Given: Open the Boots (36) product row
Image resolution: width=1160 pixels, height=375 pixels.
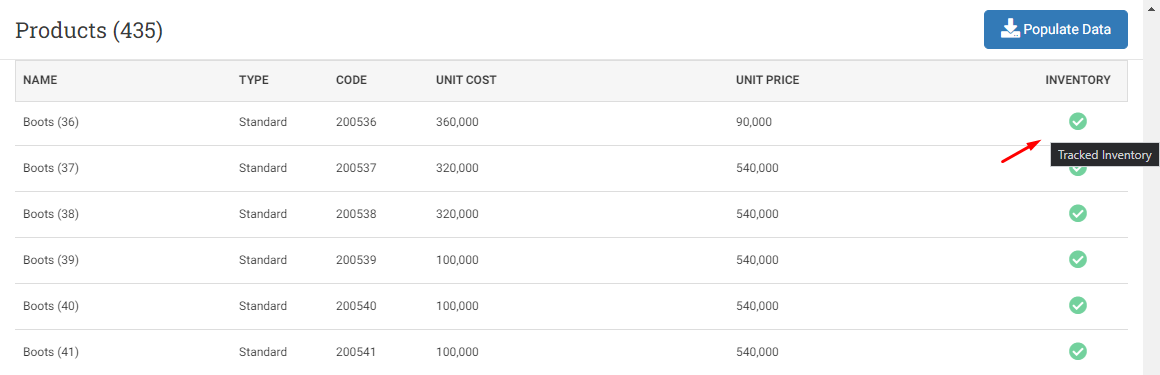Looking at the screenshot, I should click(571, 123).
